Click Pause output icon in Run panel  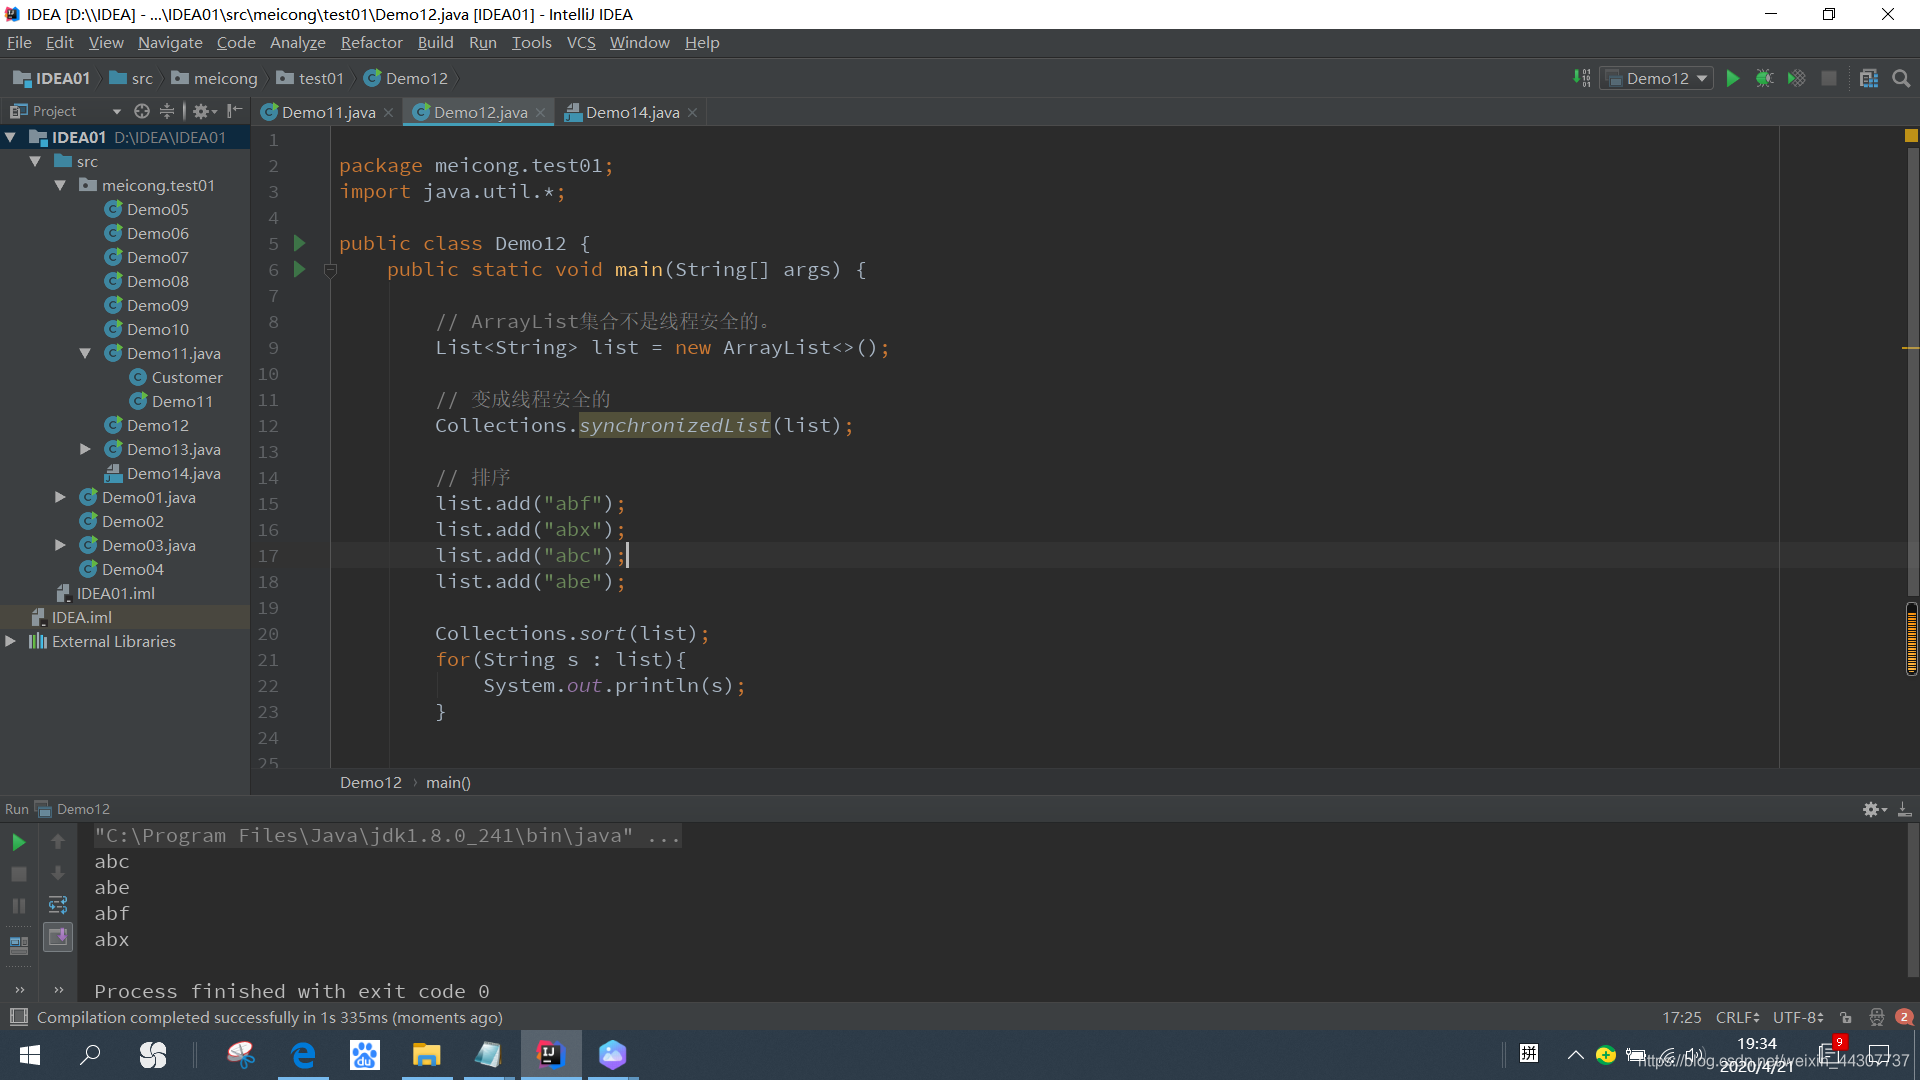[x=18, y=906]
